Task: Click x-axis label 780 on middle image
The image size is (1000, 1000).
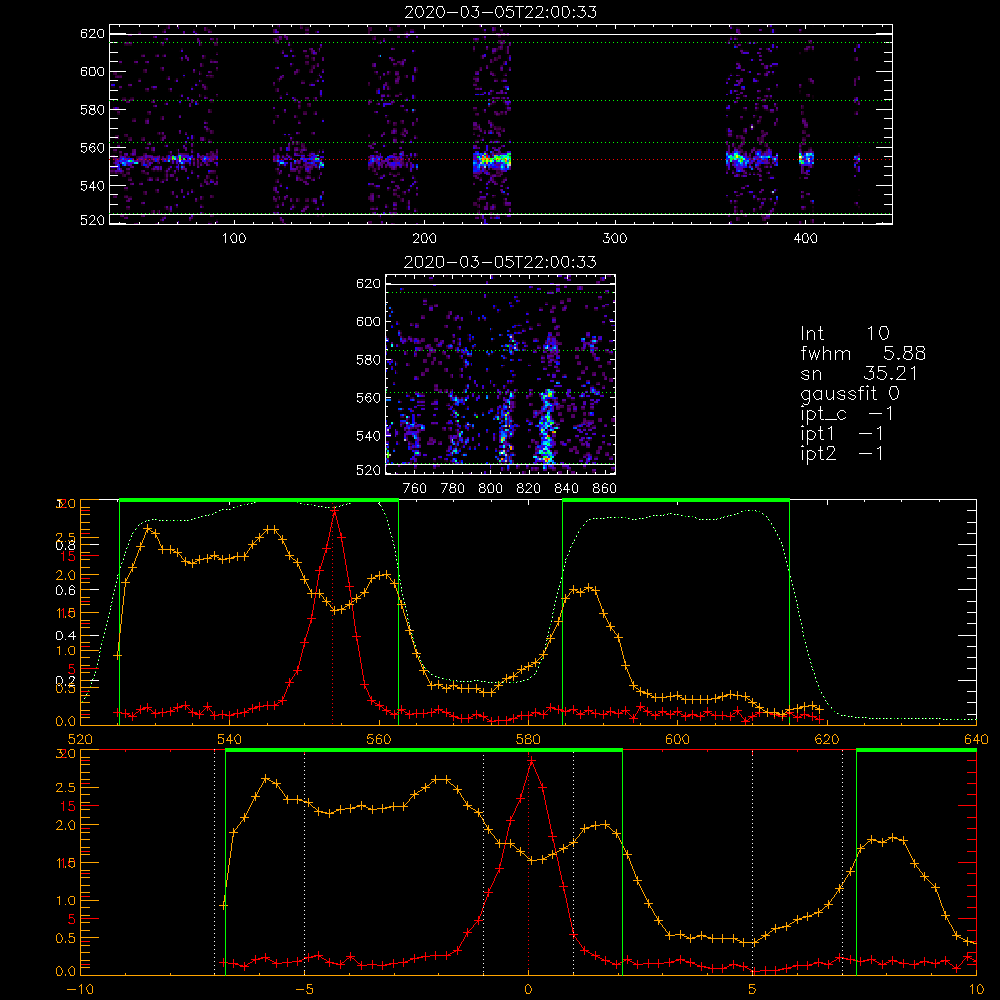Action: click(x=453, y=489)
